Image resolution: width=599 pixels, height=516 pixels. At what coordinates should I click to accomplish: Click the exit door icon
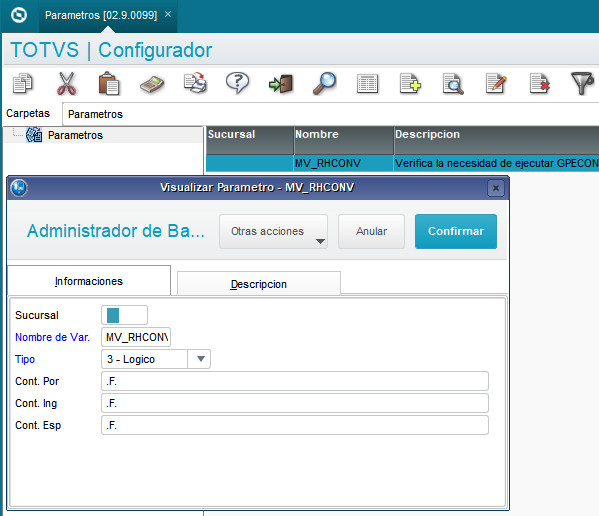pos(281,84)
